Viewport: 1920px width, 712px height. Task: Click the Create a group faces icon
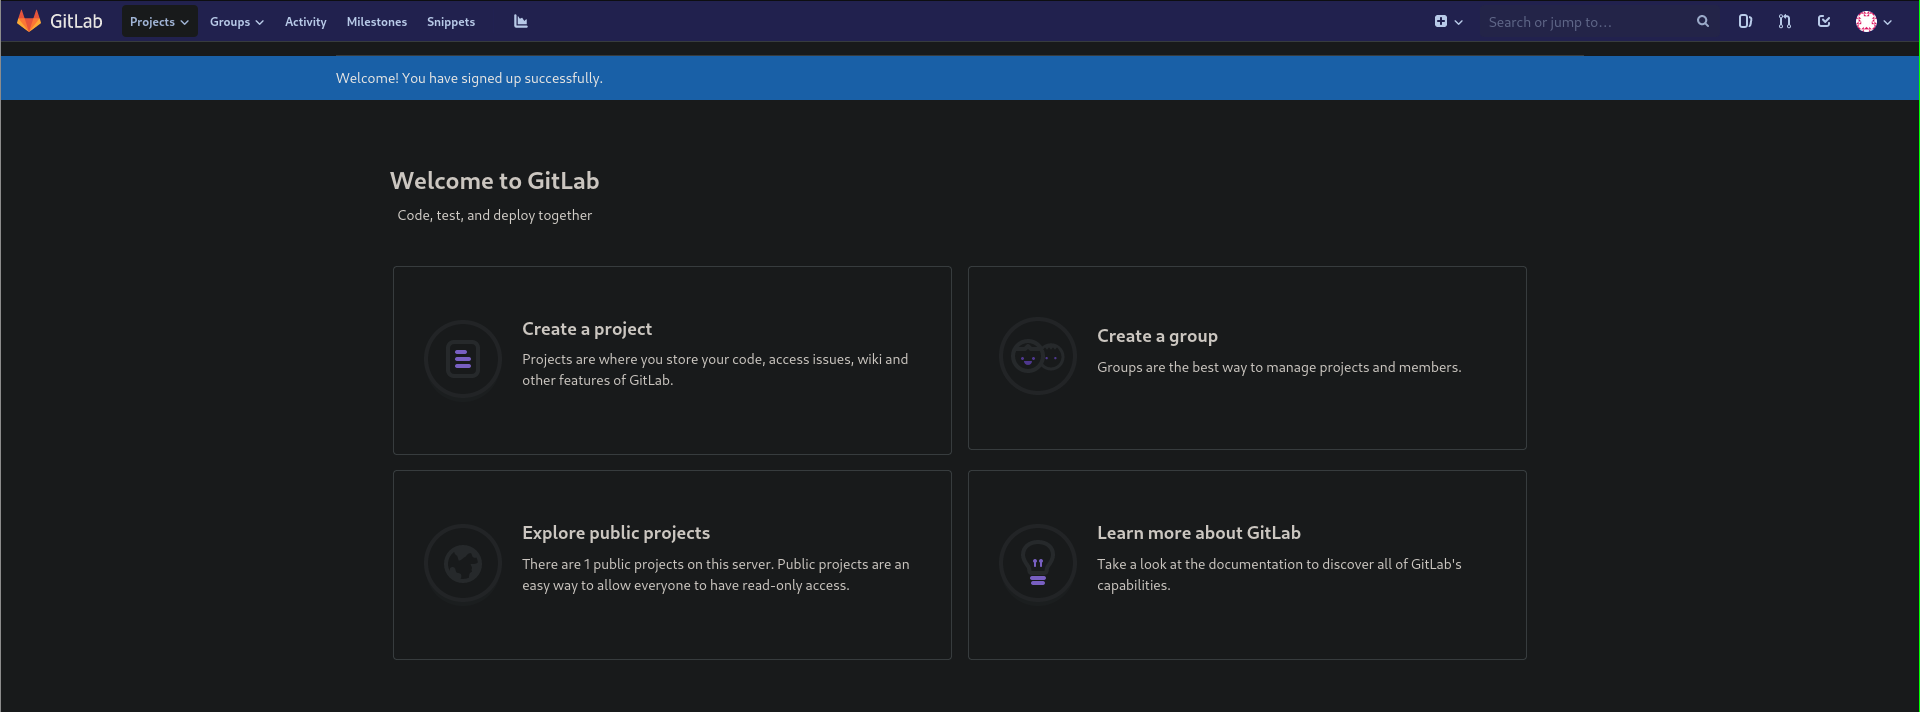pyautogui.click(x=1038, y=356)
